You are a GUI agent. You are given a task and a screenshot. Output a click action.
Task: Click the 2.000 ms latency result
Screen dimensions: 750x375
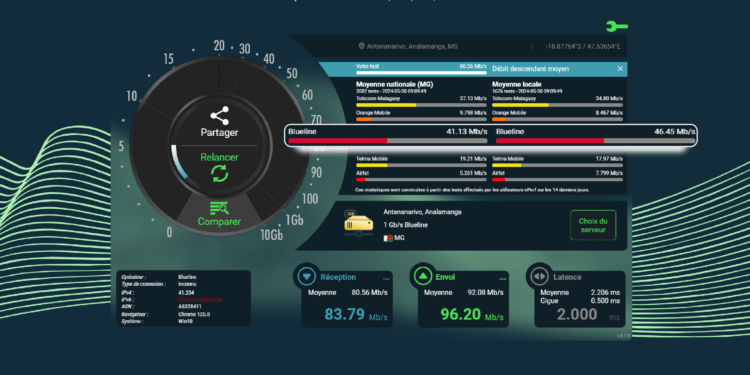click(588, 315)
